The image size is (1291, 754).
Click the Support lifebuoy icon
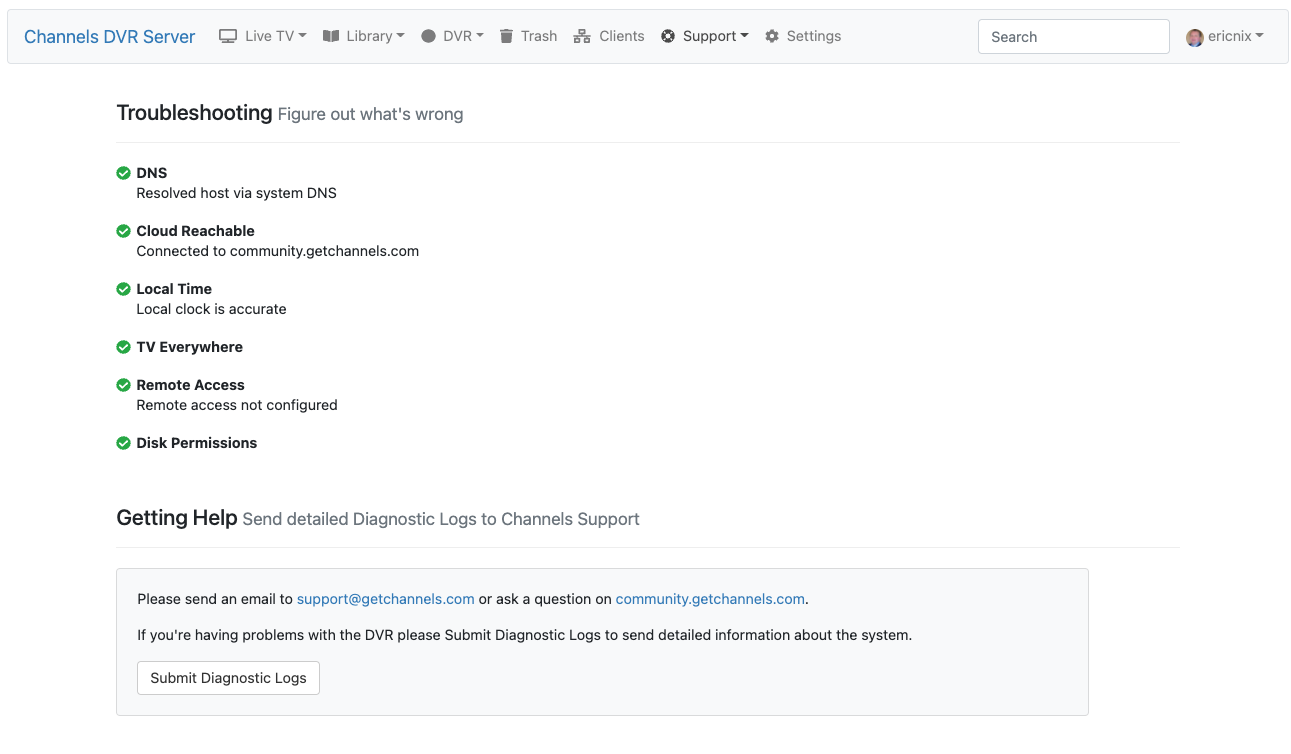(668, 36)
